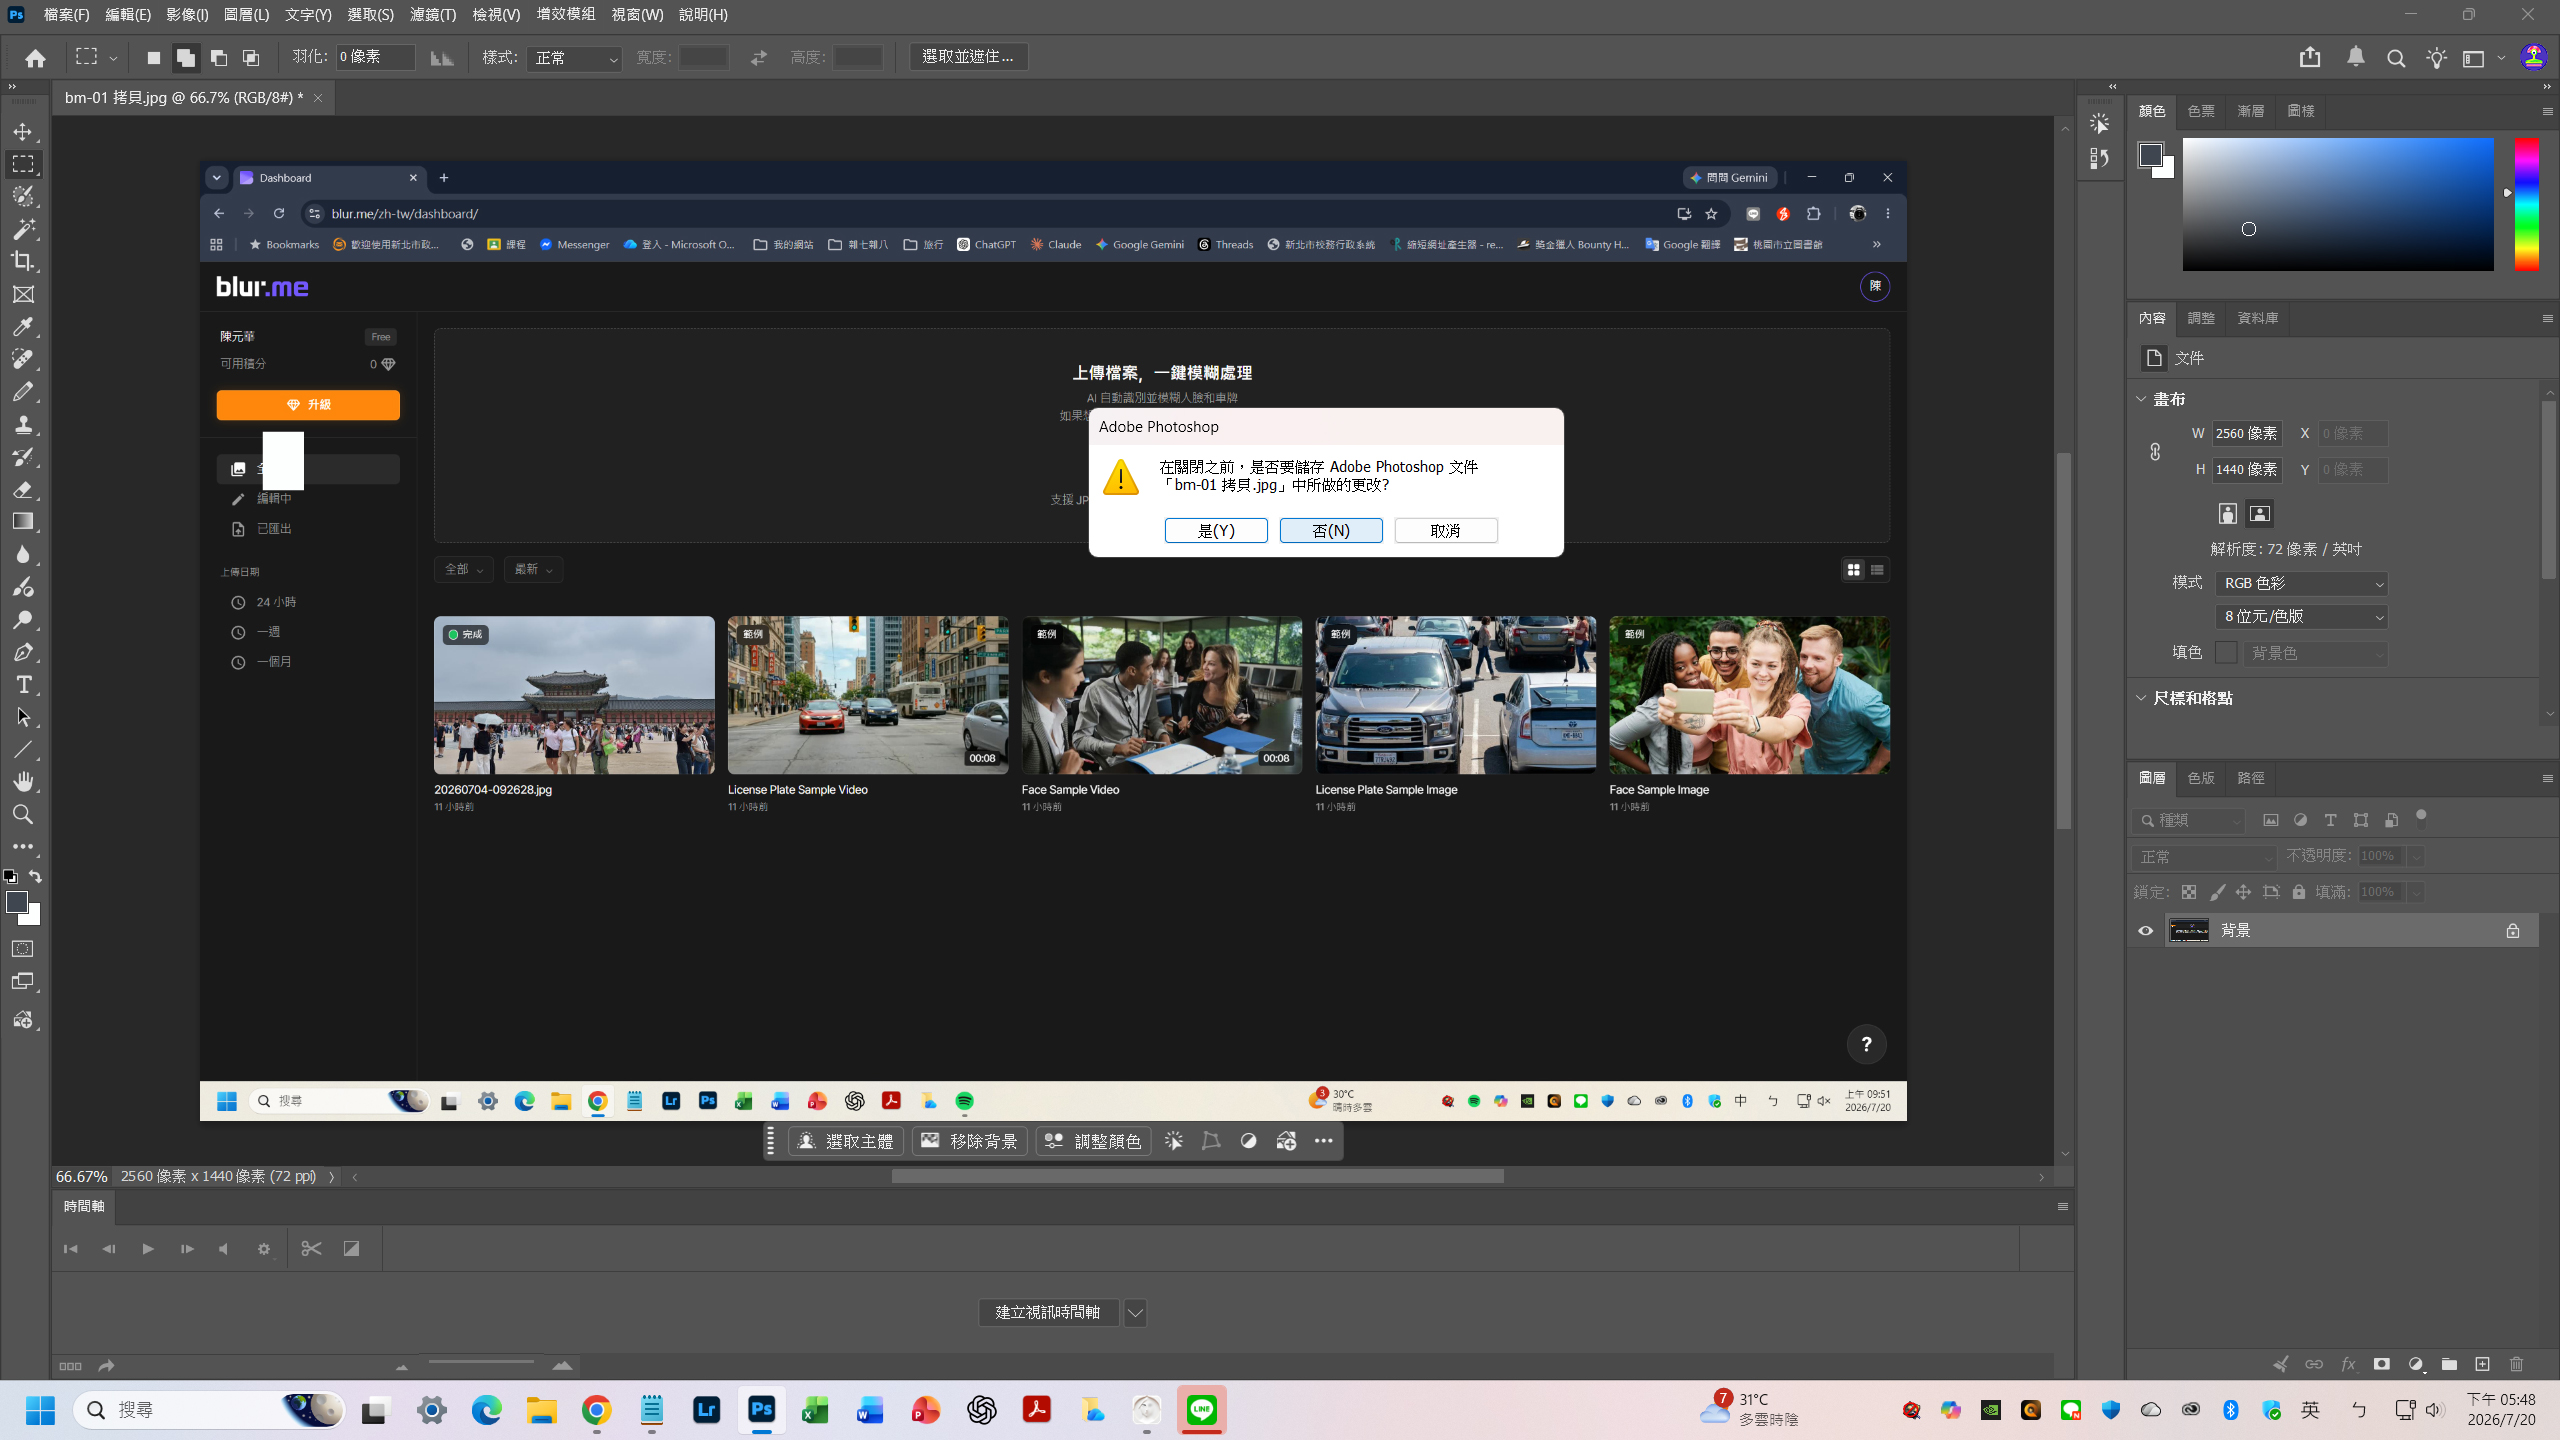Select the Eraser tool
The image size is (2560, 1440).
pos(23,490)
